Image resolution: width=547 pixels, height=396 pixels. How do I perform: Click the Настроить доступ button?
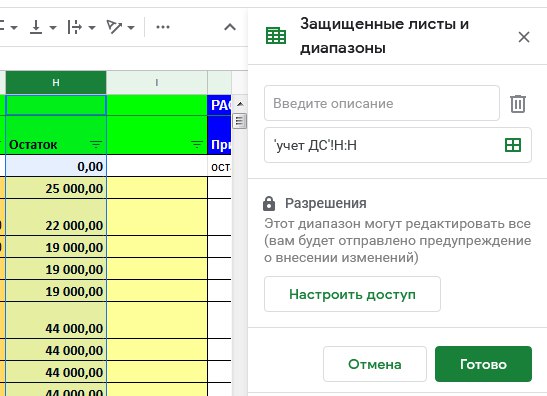[x=352, y=294]
